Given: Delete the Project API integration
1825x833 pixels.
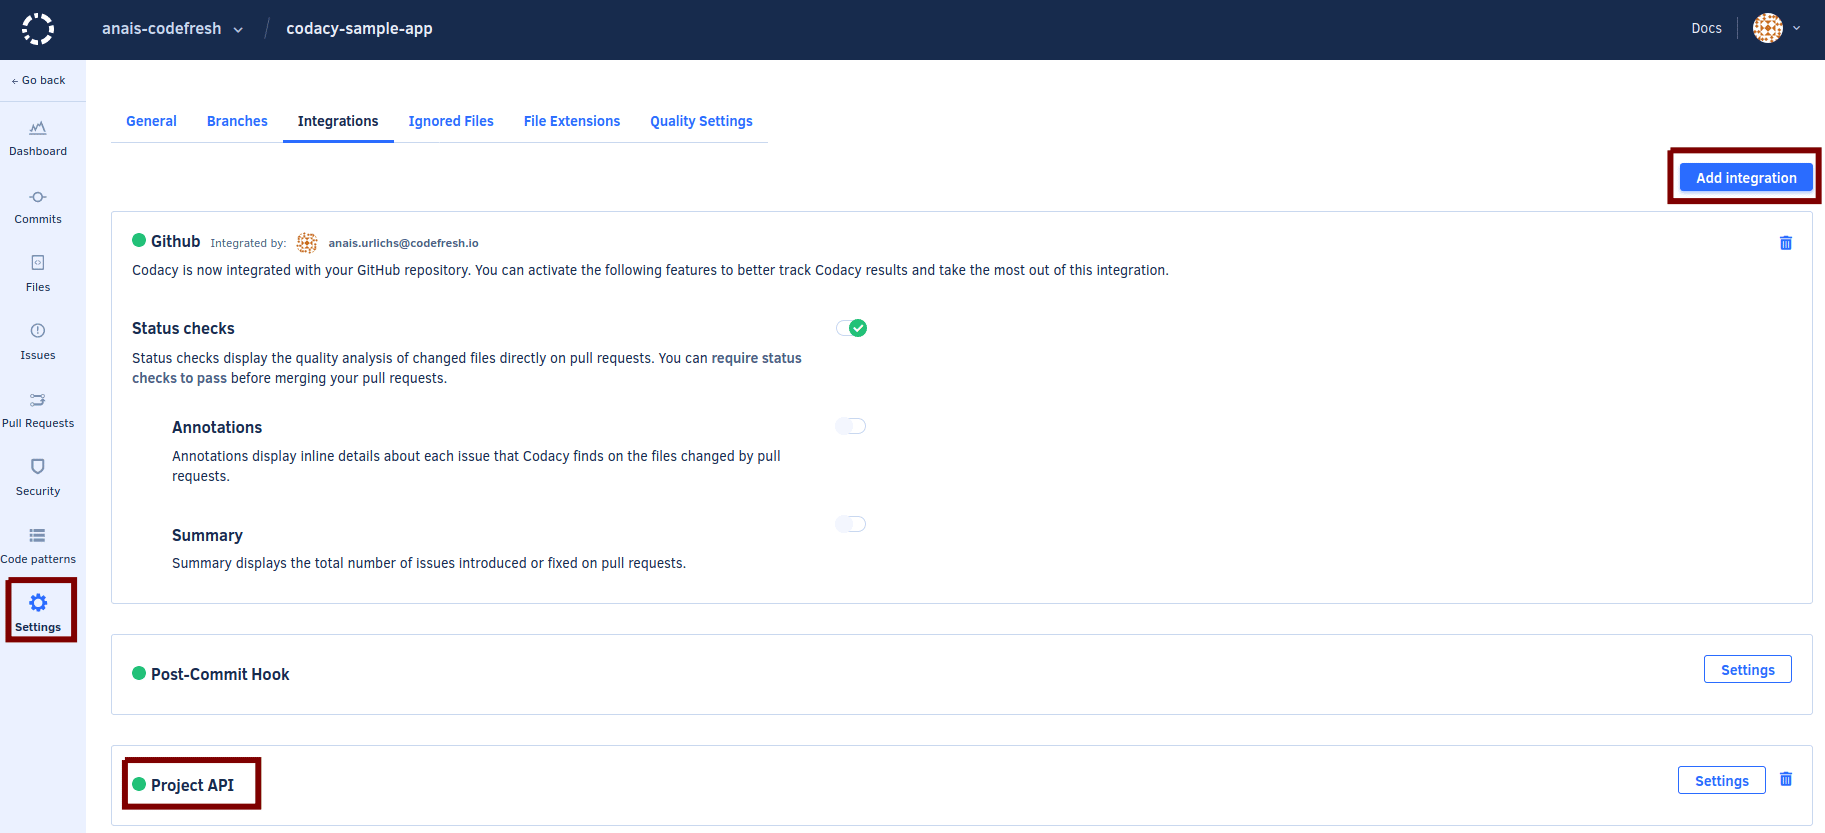Looking at the screenshot, I should (x=1785, y=780).
